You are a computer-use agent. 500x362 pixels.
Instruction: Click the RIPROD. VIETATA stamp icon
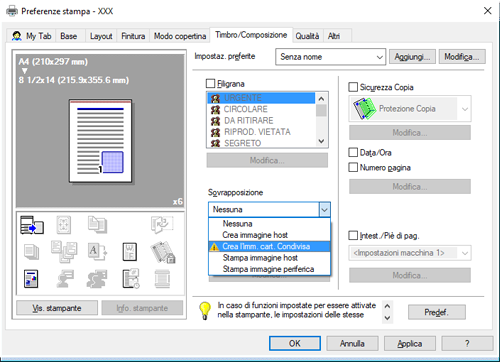pos(215,132)
